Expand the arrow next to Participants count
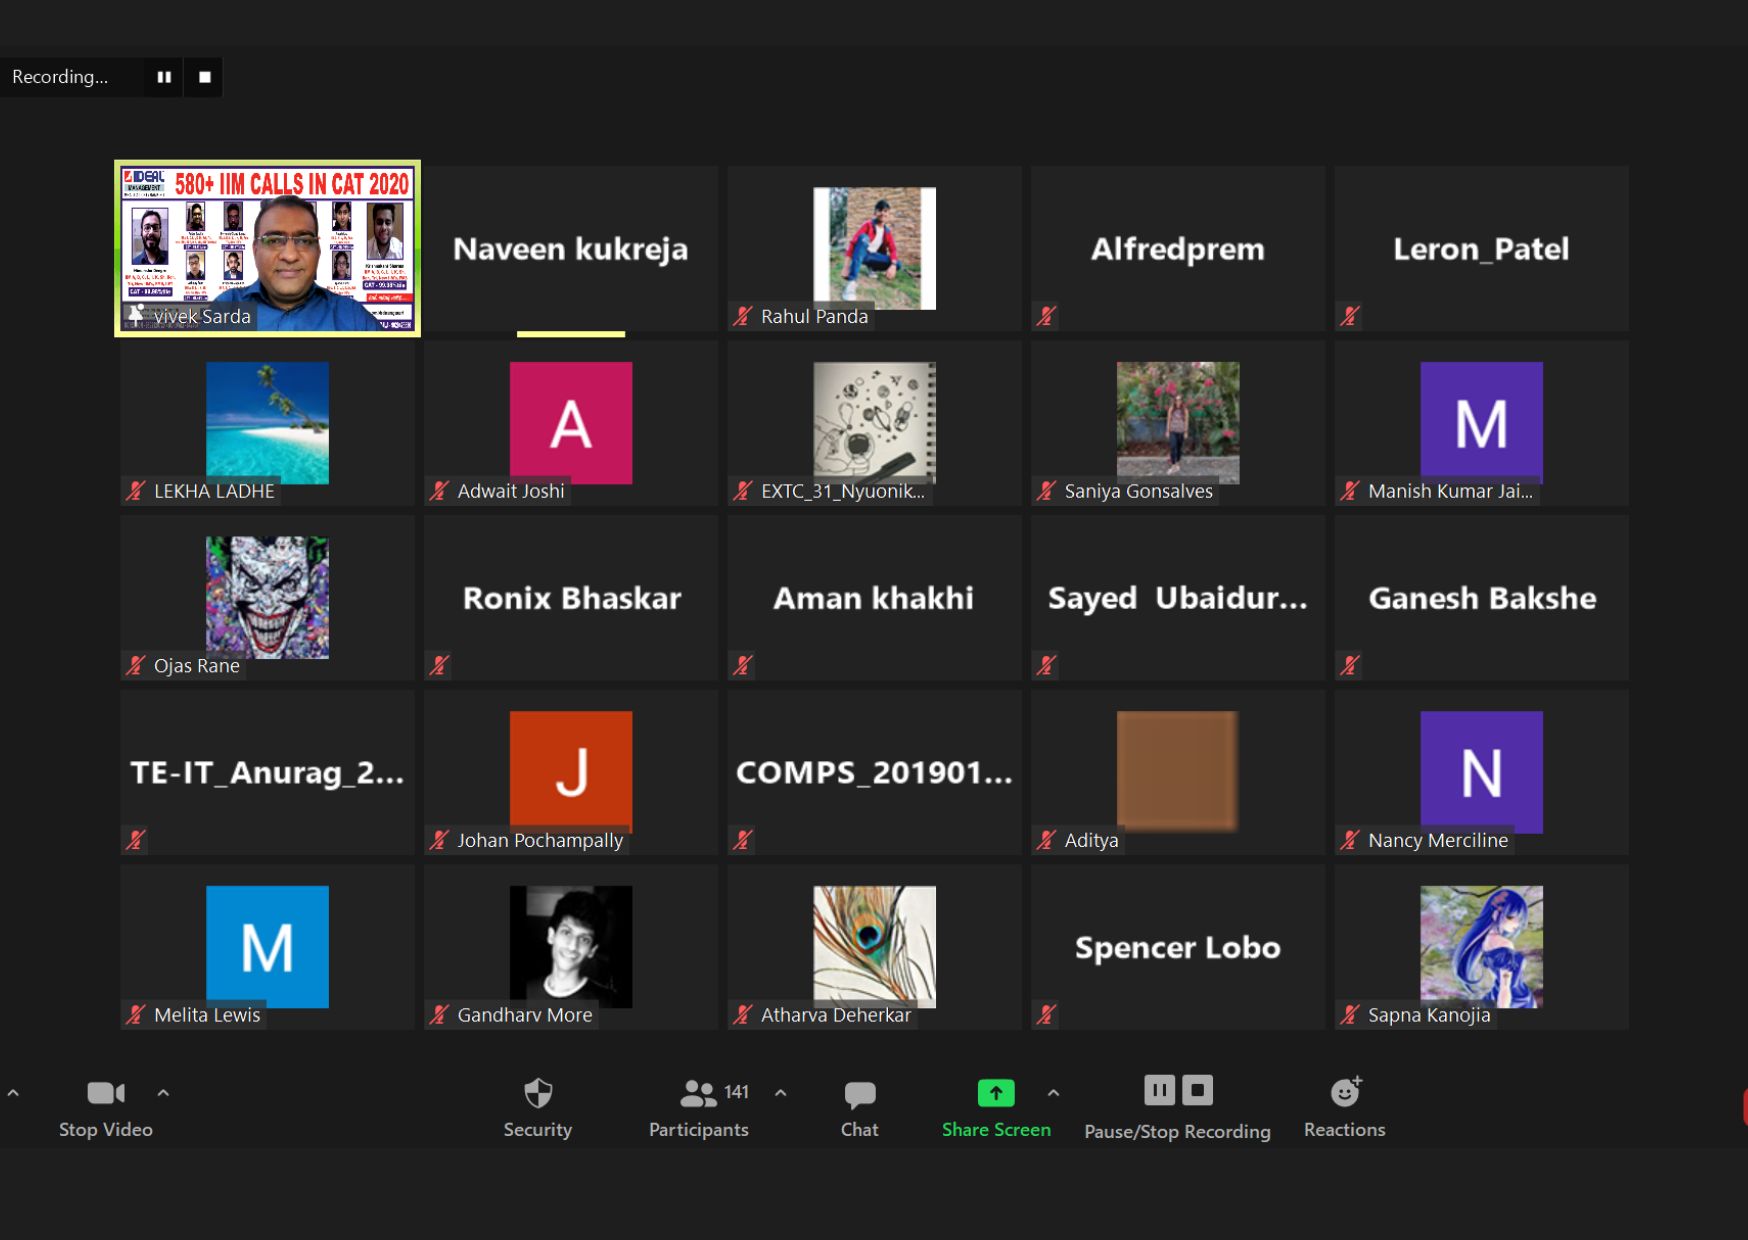The image size is (1748, 1240). pos(780,1093)
